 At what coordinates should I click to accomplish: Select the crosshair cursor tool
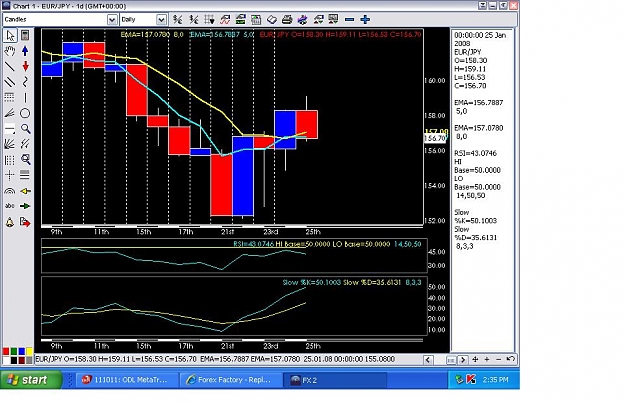pos(10,175)
